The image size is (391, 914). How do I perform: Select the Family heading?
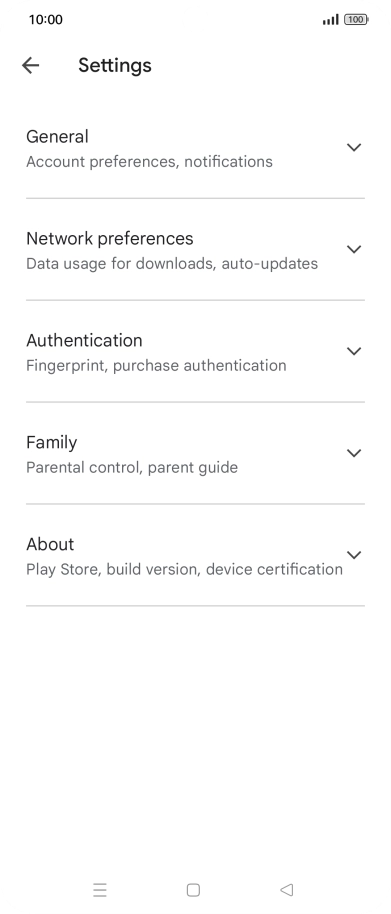pyautogui.click(x=51, y=442)
